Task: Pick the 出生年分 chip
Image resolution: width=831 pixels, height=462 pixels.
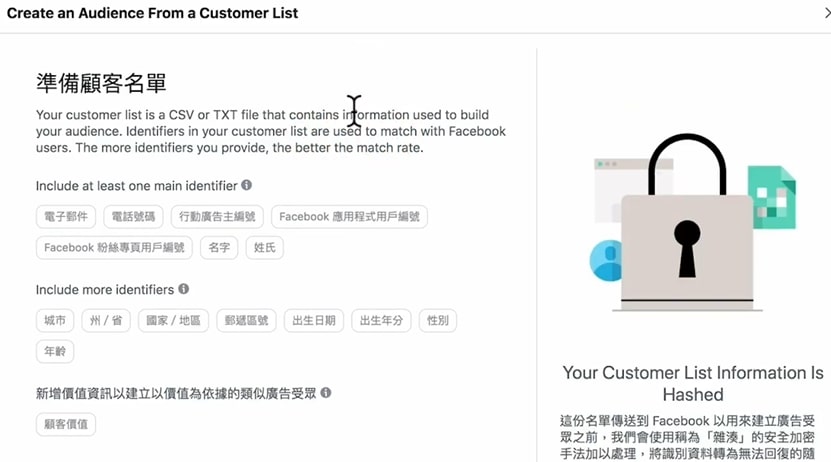Action: [x=381, y=321]
